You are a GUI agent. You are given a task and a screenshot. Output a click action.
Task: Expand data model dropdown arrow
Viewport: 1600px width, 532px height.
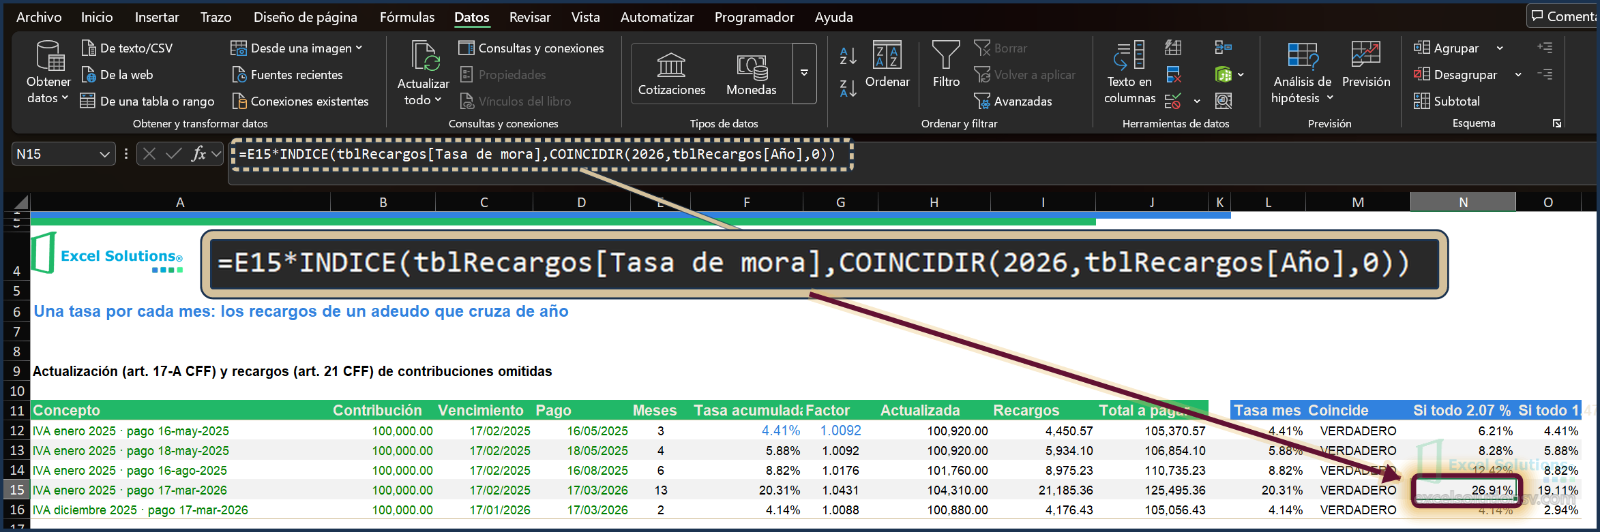(1241, 75)
